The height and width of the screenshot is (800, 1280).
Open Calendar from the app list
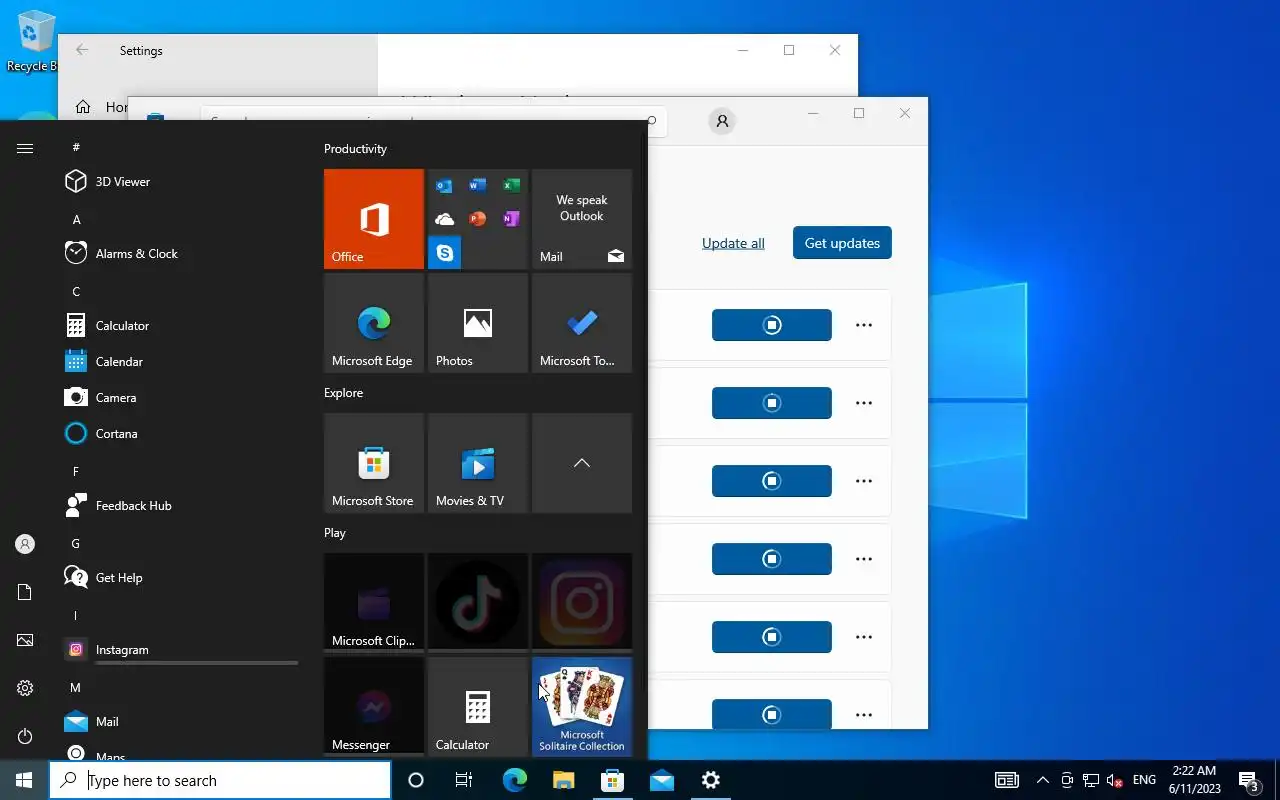pyautogui.click(x=180, y=362)
